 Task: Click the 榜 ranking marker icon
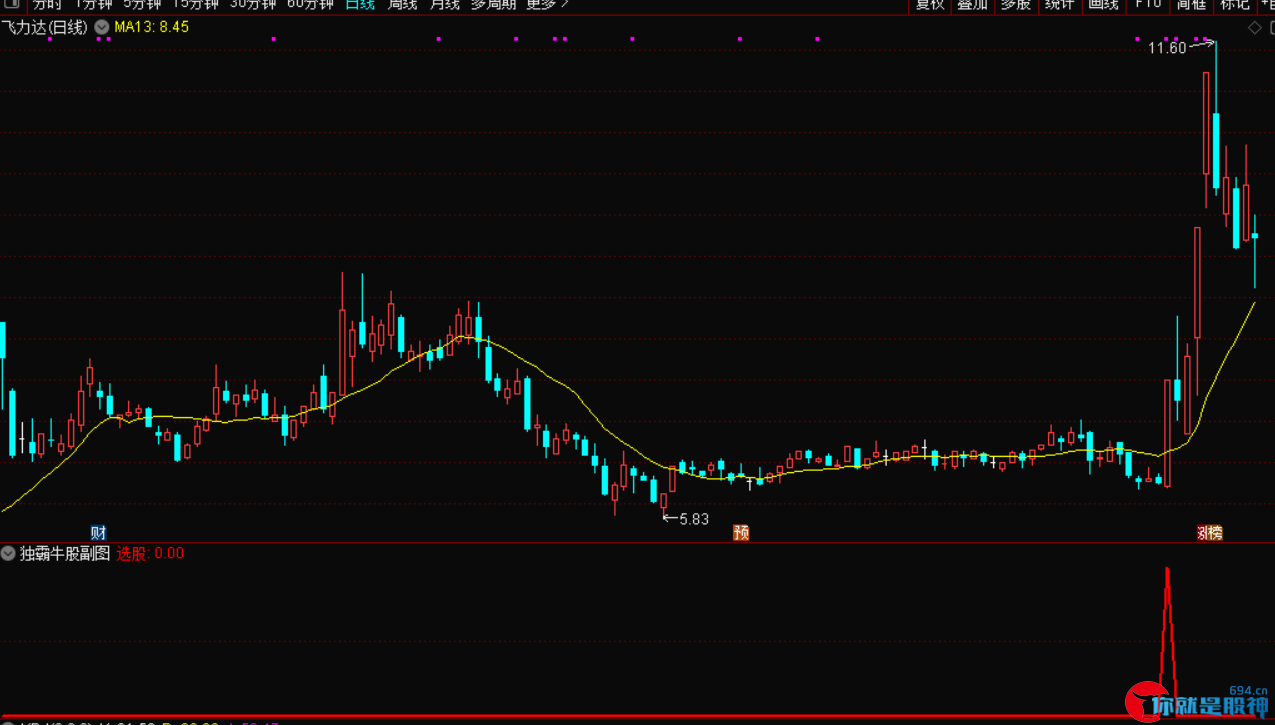click(x=1213, y=533)
